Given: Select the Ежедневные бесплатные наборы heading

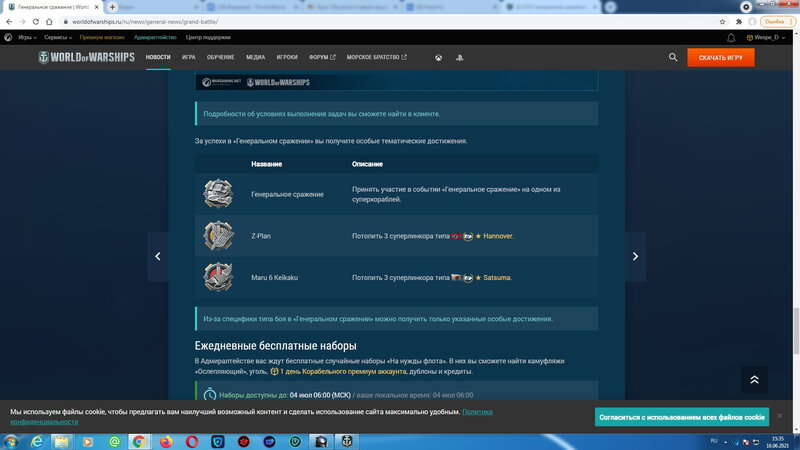Looking at the screenshot, I should [276, 345].
